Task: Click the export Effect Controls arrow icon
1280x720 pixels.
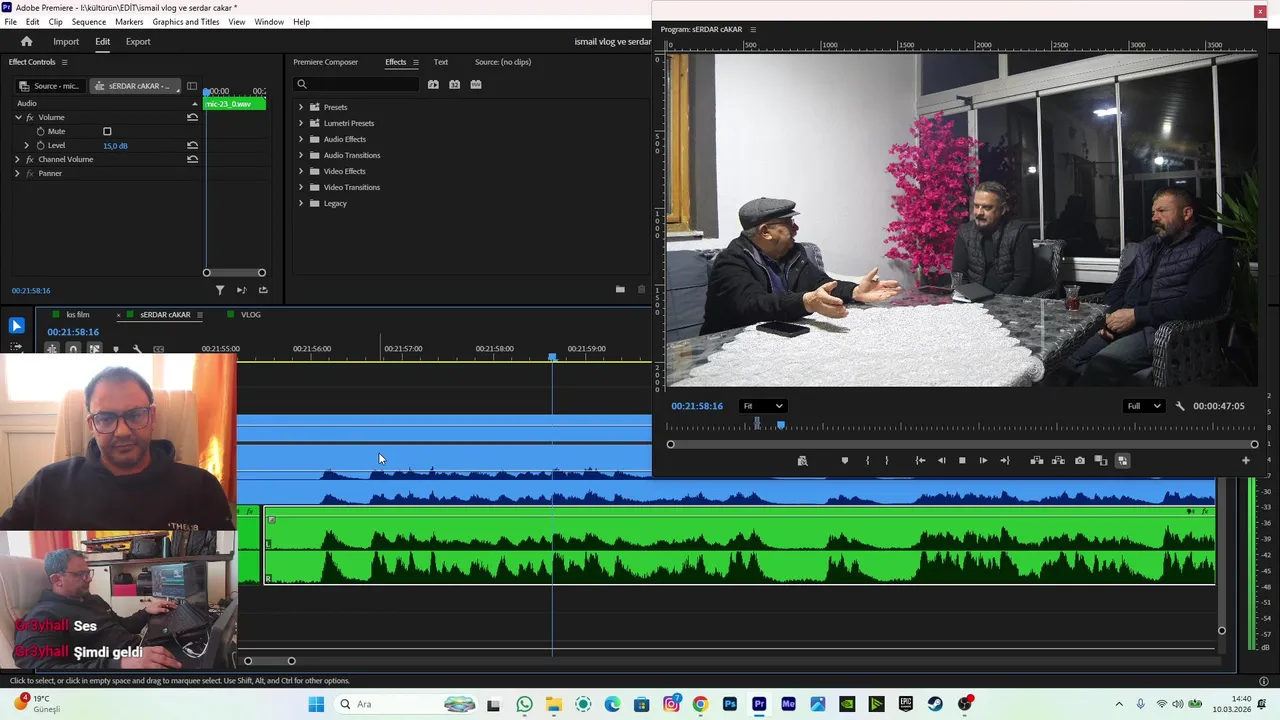Action: point(263,290)
